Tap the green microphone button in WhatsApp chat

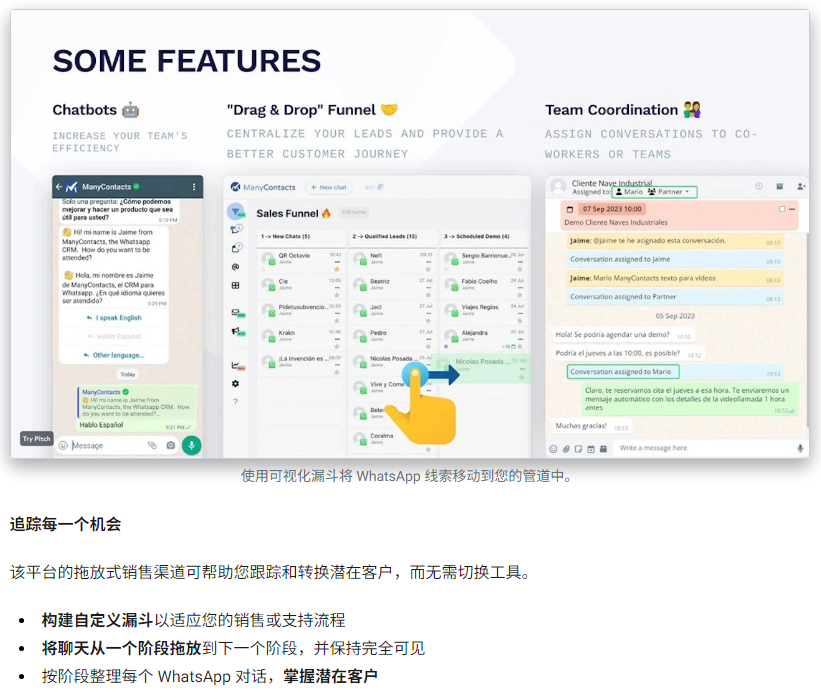tap(190, 445)
